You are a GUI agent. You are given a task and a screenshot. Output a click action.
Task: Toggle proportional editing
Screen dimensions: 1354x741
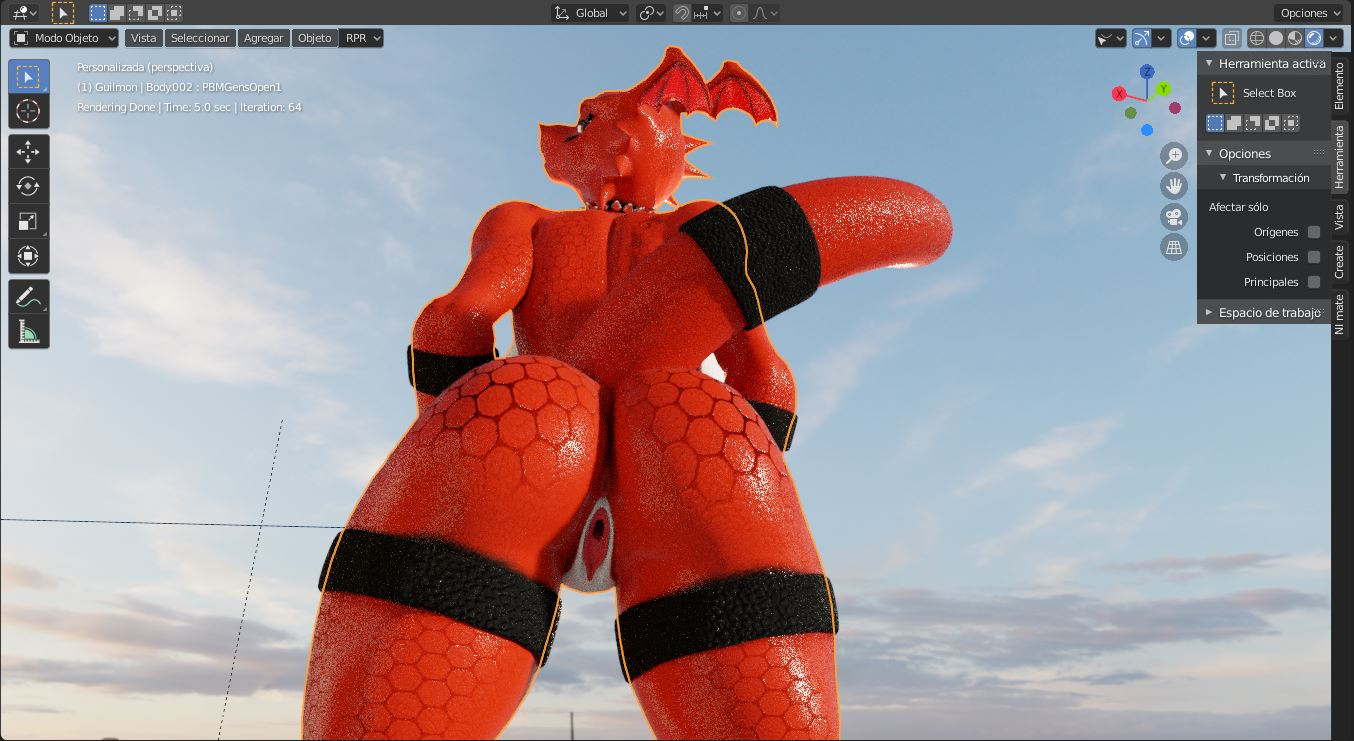coord(739,13)
